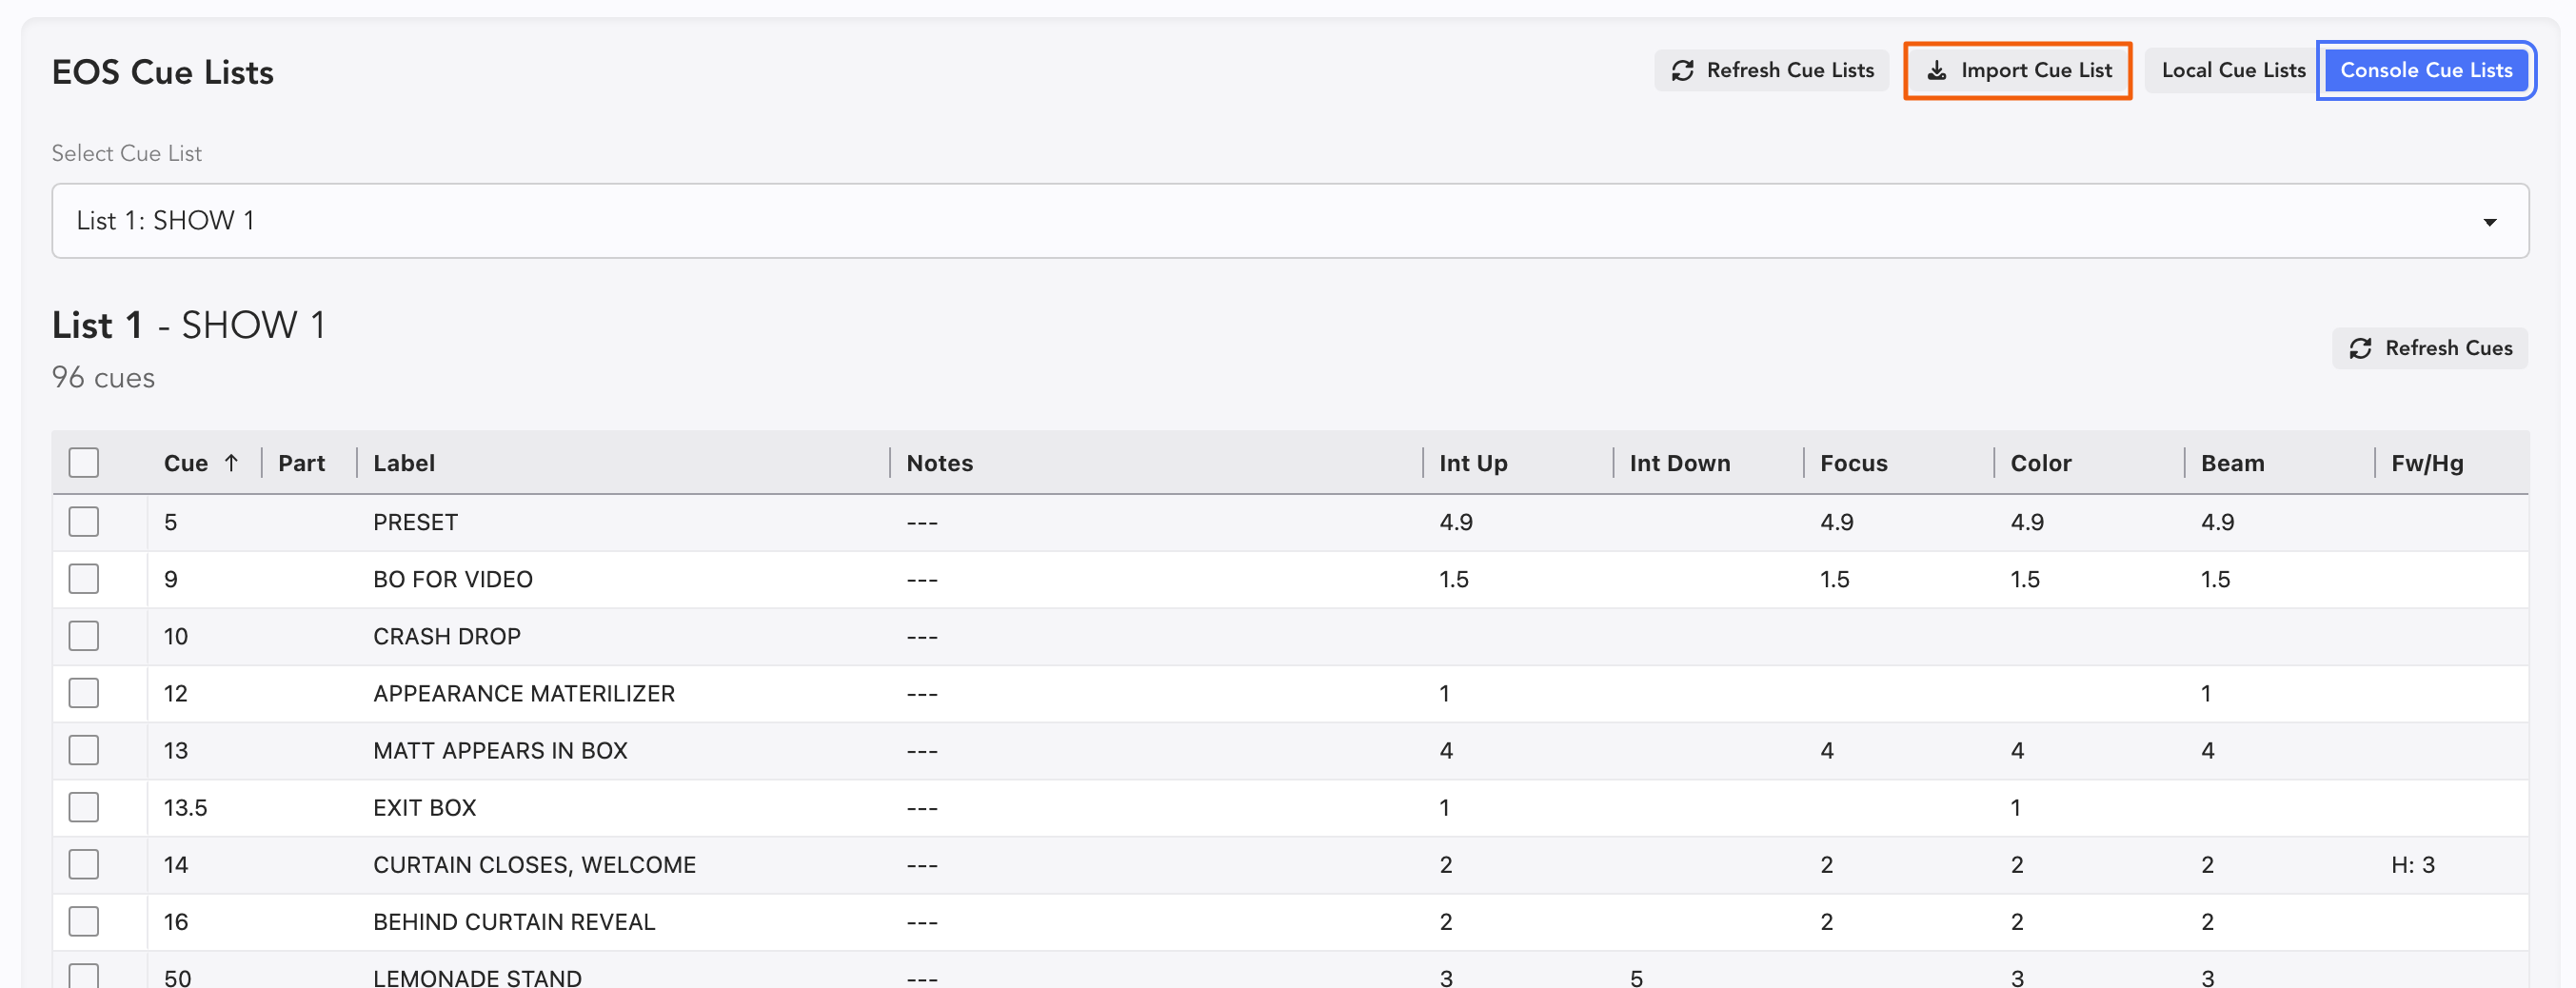Viewport: 2576px width, 988px height.
Task: Select the checkbox for CRASH DROP cue
Action: pyautogui.click(x=84, y=636)
